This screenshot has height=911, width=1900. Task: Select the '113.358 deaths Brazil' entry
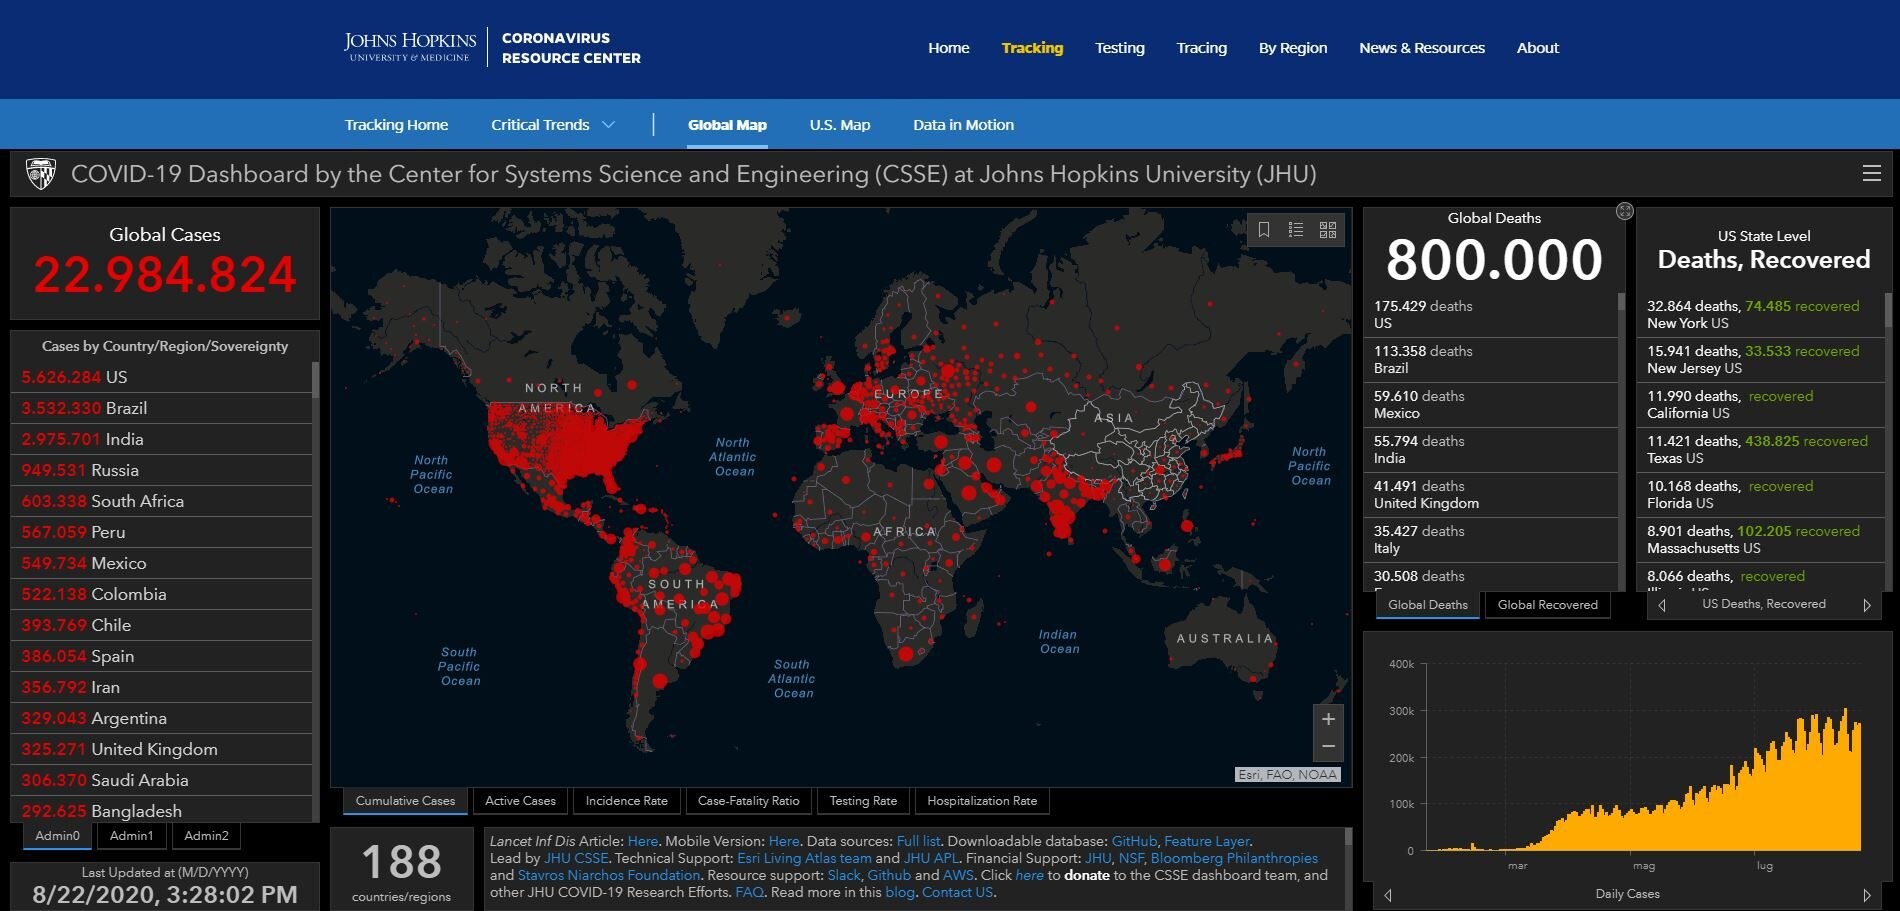coord(1491,360)
